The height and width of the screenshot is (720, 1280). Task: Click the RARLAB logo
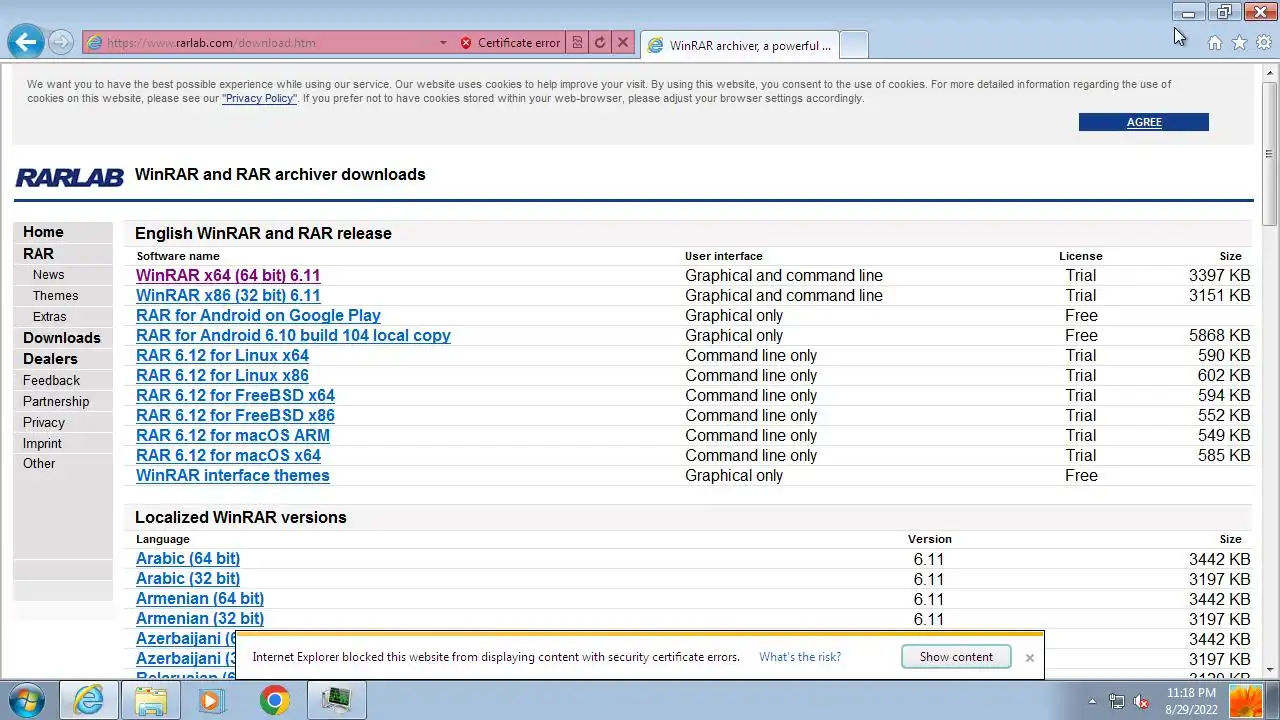(x=69, y=177)
